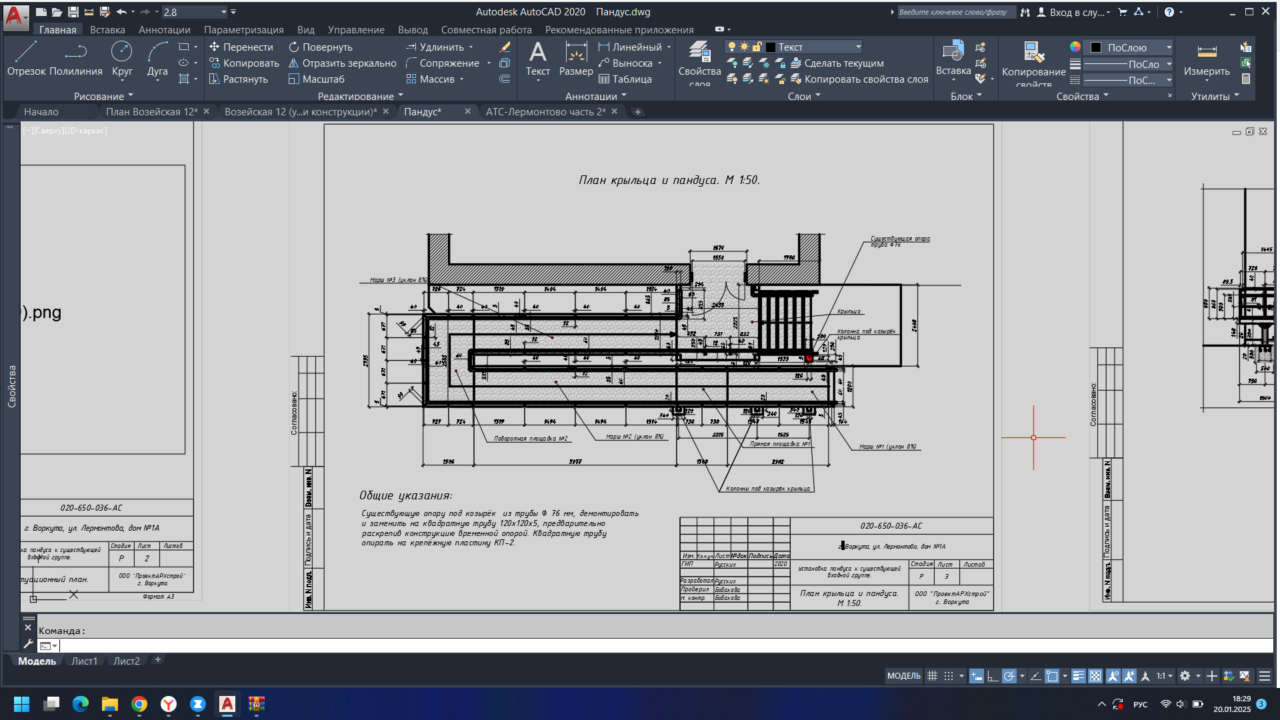
Task: Expand the Слои panel
Action: (x=803, y=96)
